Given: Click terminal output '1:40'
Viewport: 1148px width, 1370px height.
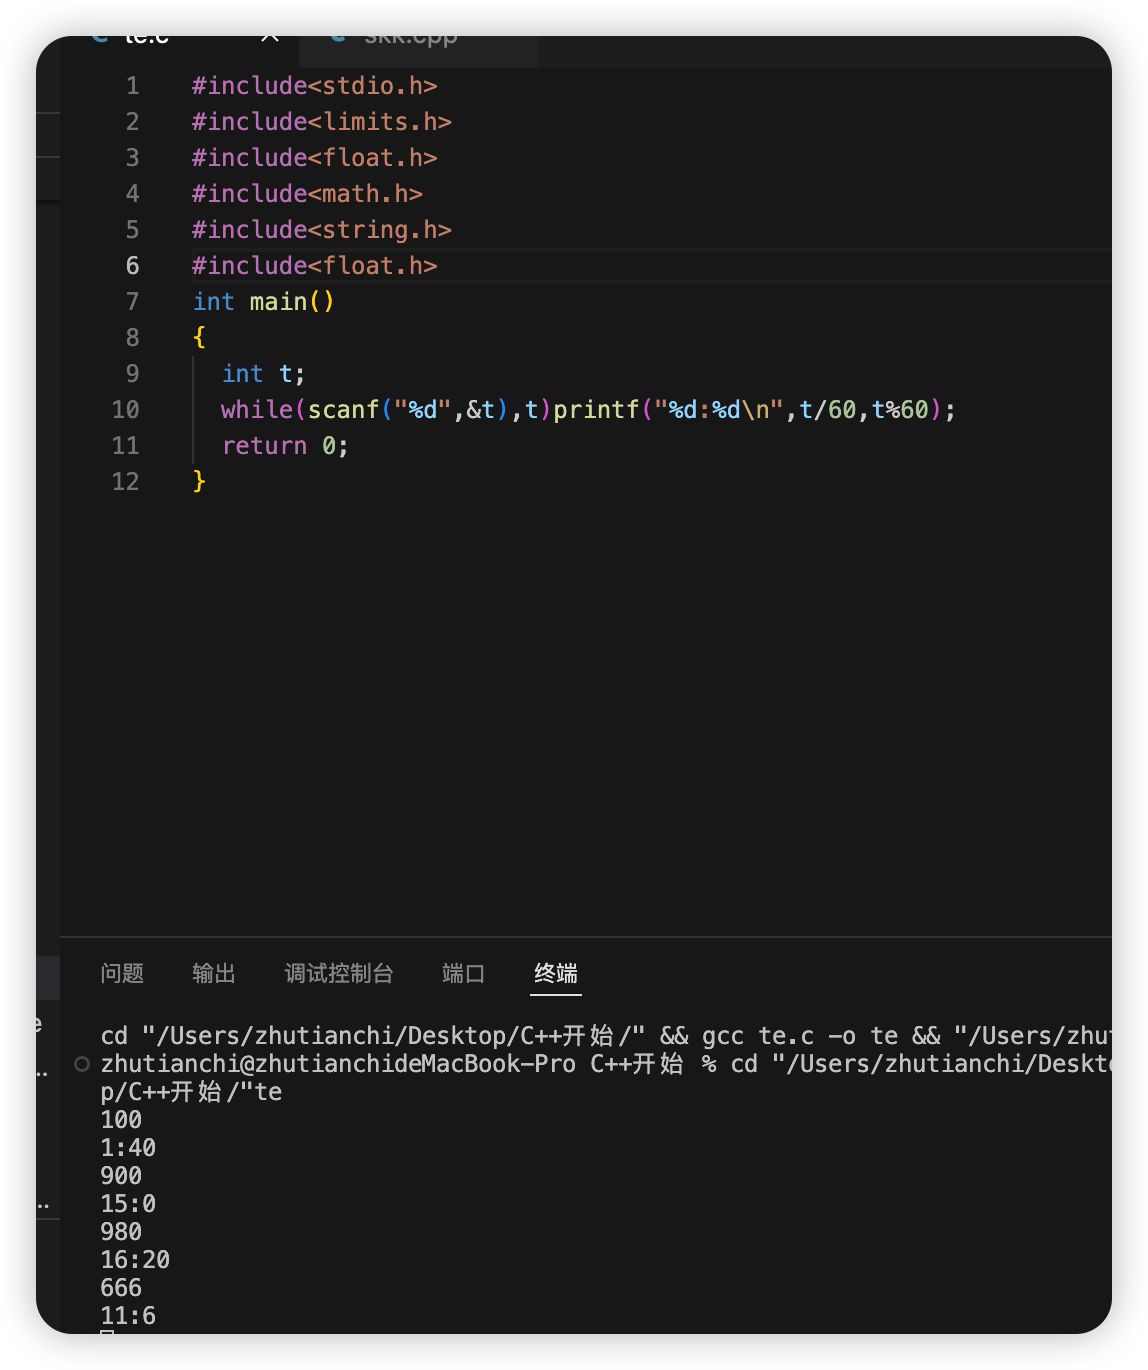Looking at the screenshot, I should pos(128,1148).
